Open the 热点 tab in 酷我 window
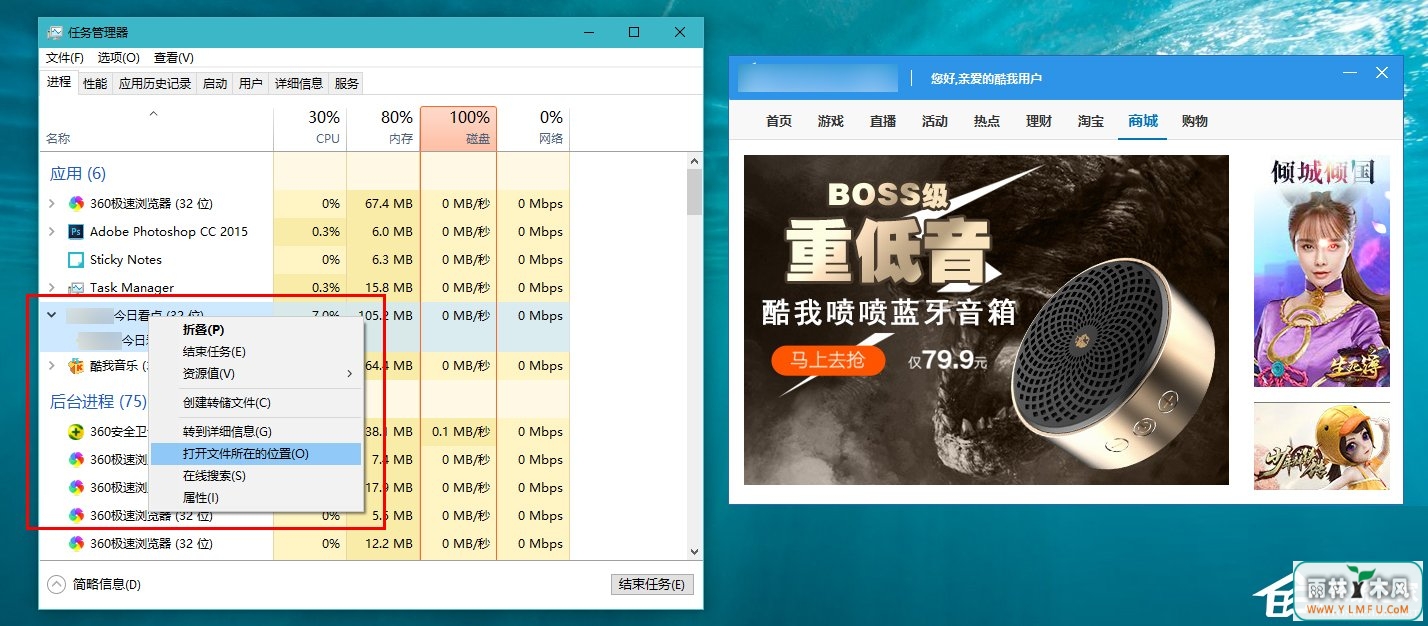 click(x=987, y=121)
